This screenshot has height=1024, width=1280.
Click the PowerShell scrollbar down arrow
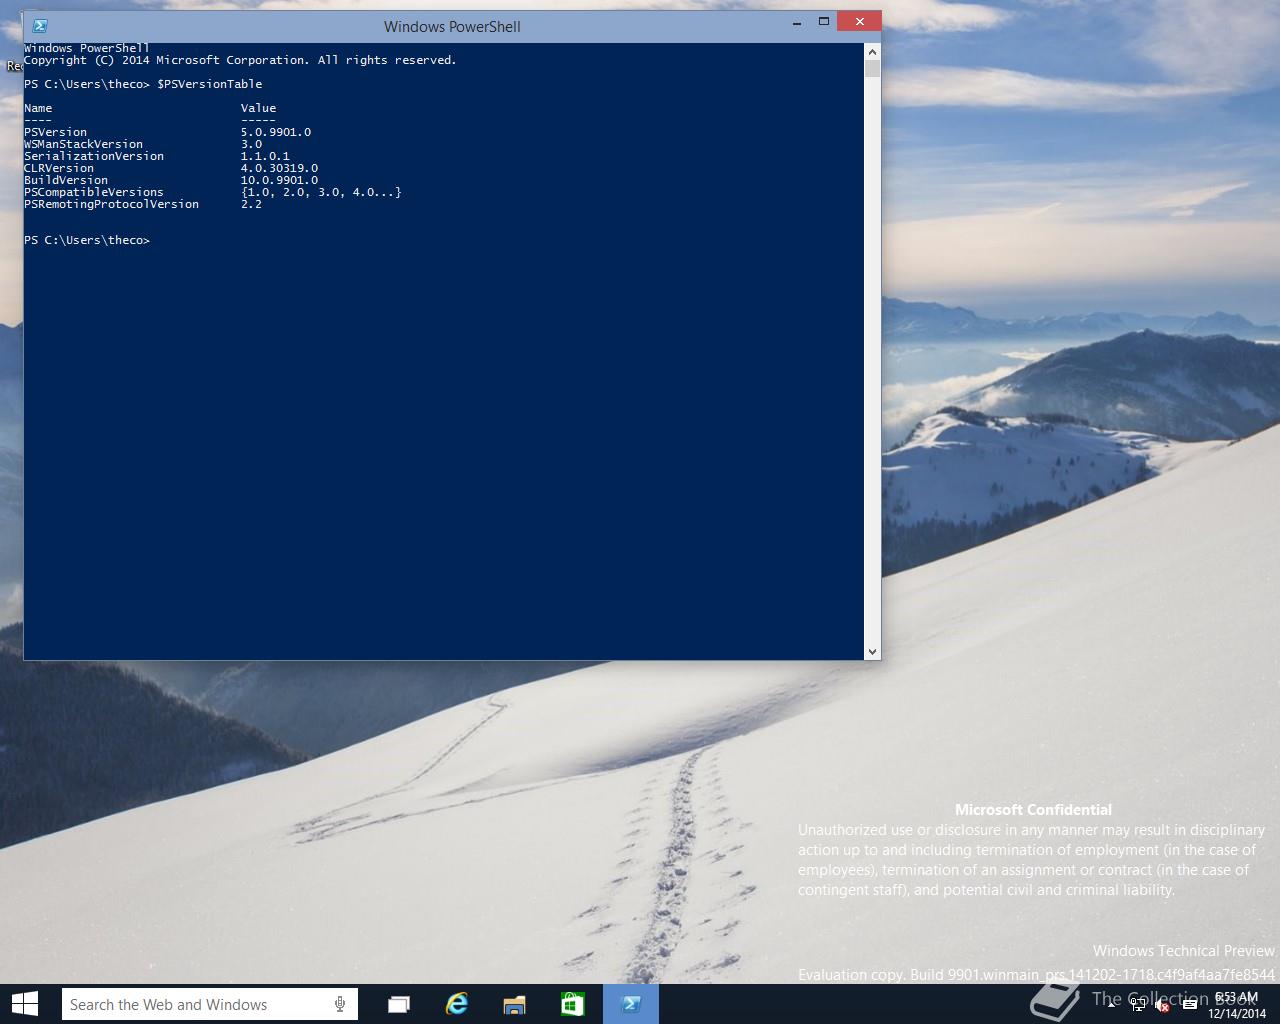[x=872, y=652]
